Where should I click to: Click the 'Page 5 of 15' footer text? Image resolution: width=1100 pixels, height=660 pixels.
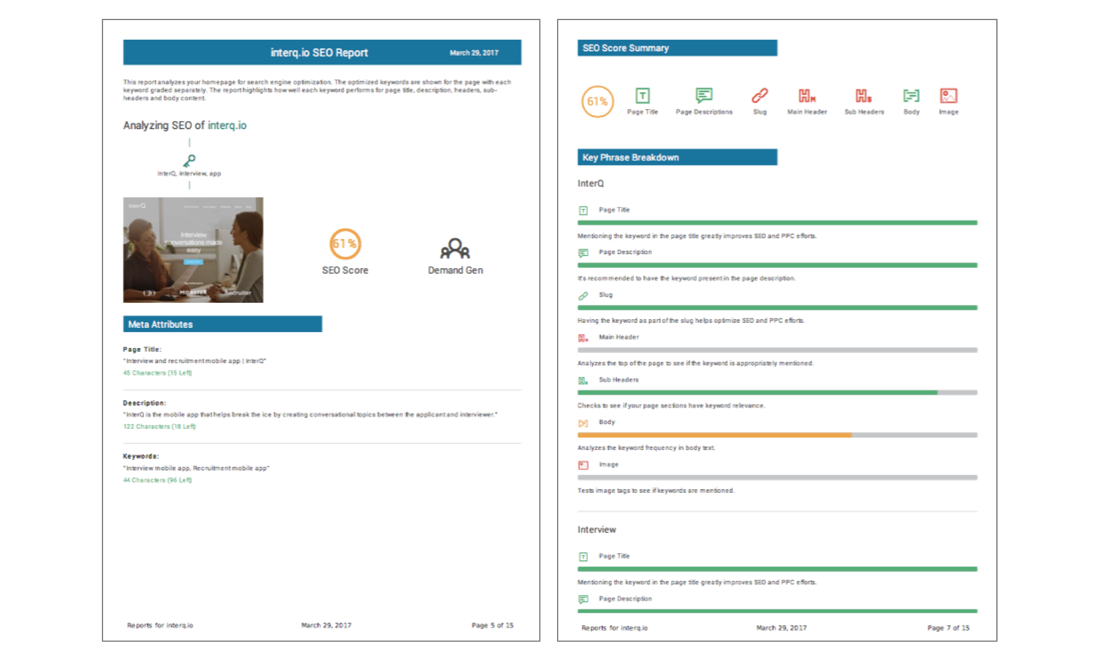[492, 625]
